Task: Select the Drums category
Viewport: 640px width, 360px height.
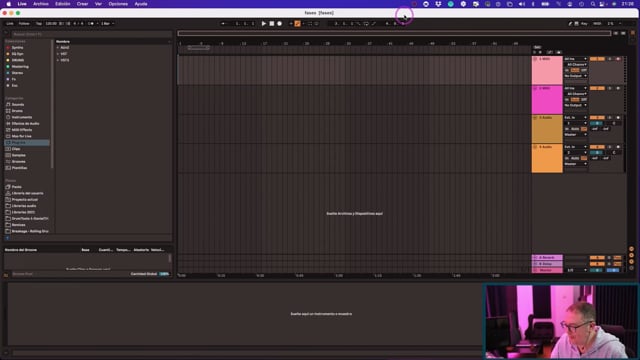Action: tap(17, 111)
